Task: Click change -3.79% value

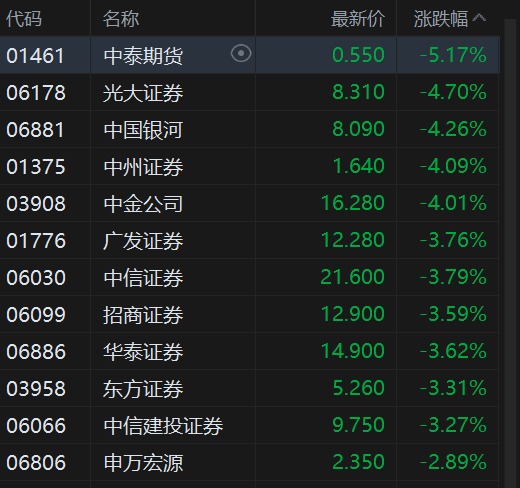Action: [453, 277]
